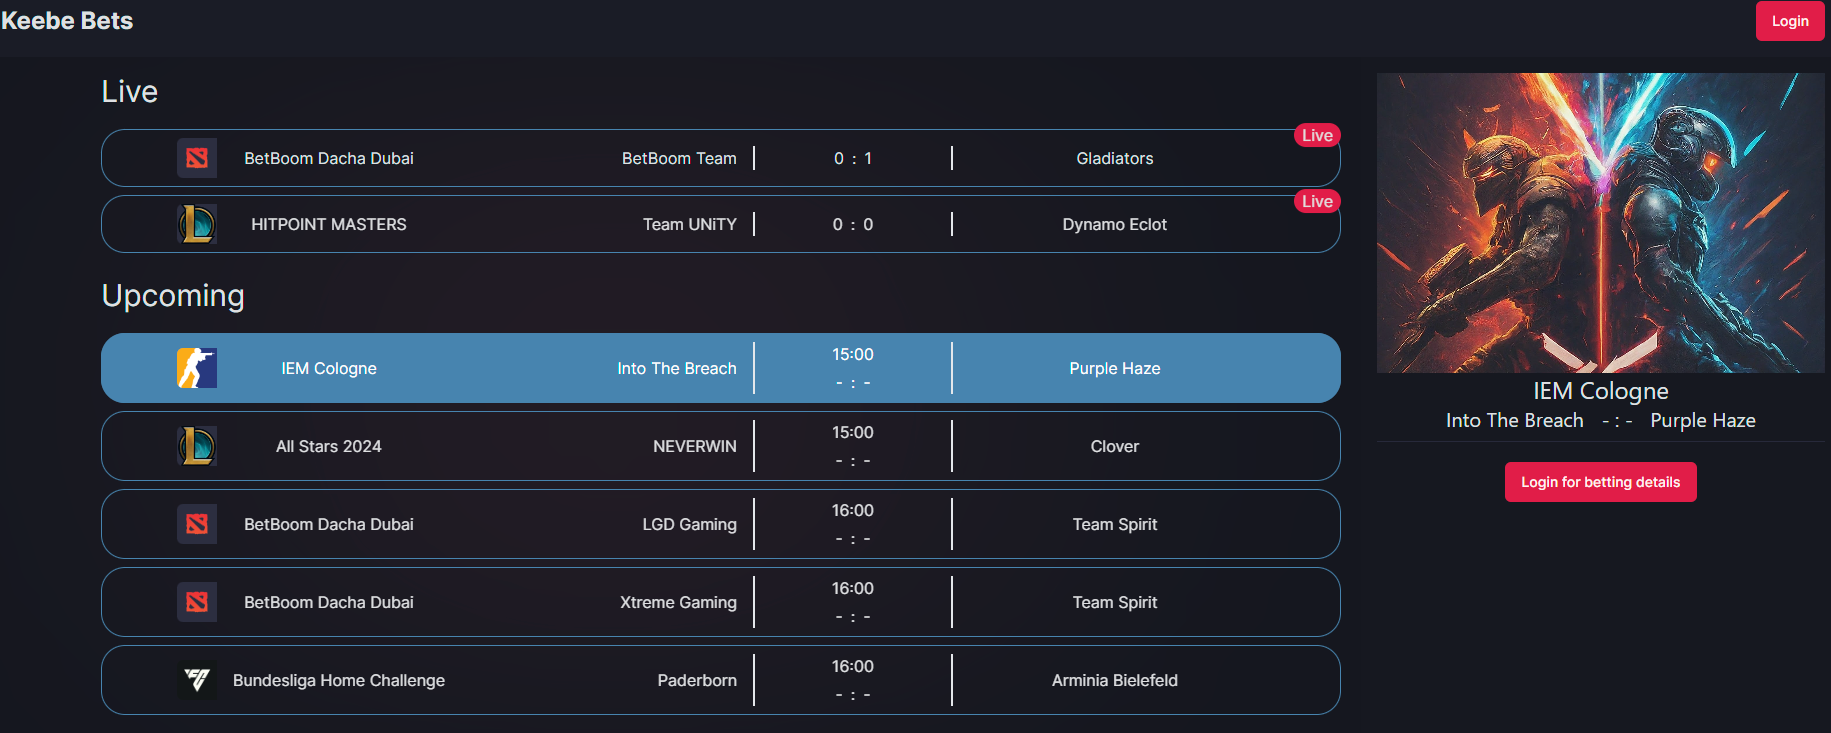Click FC game icon in Bundesliga Home Challenge row
The width and height of the screenshot is (1831, 733).
pyautogui.click(x=197, y=680)
